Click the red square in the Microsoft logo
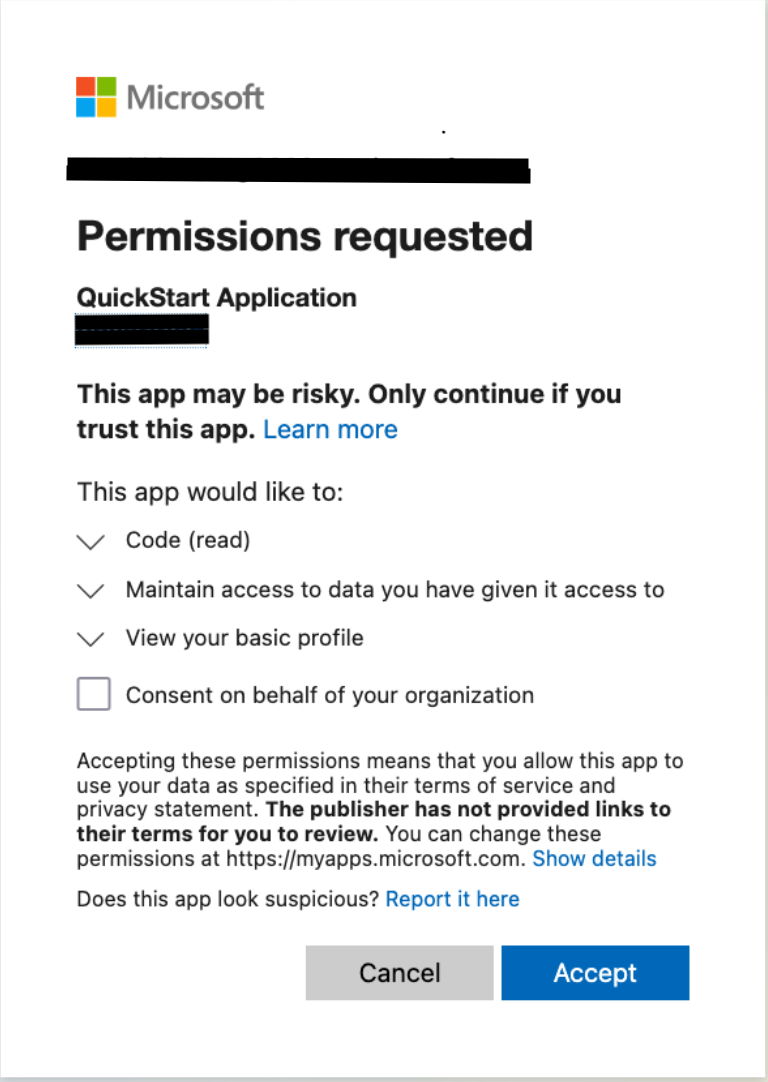The image size is (768, 1082). click(x=84, y=84)
